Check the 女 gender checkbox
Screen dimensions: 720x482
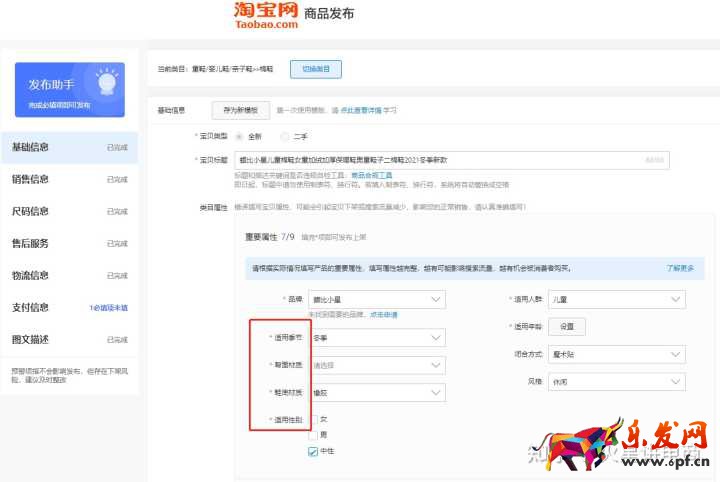314,419
